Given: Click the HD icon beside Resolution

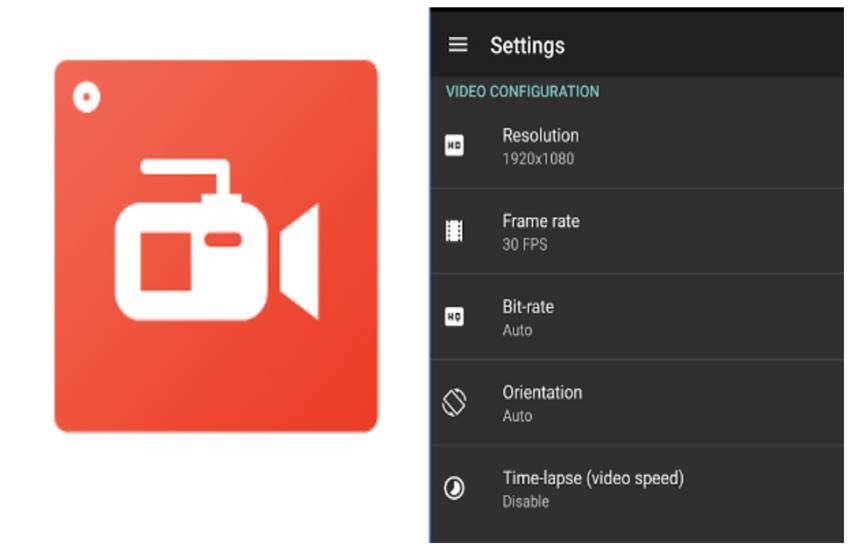Looking at the screenshot, I should tap(454, 146).
